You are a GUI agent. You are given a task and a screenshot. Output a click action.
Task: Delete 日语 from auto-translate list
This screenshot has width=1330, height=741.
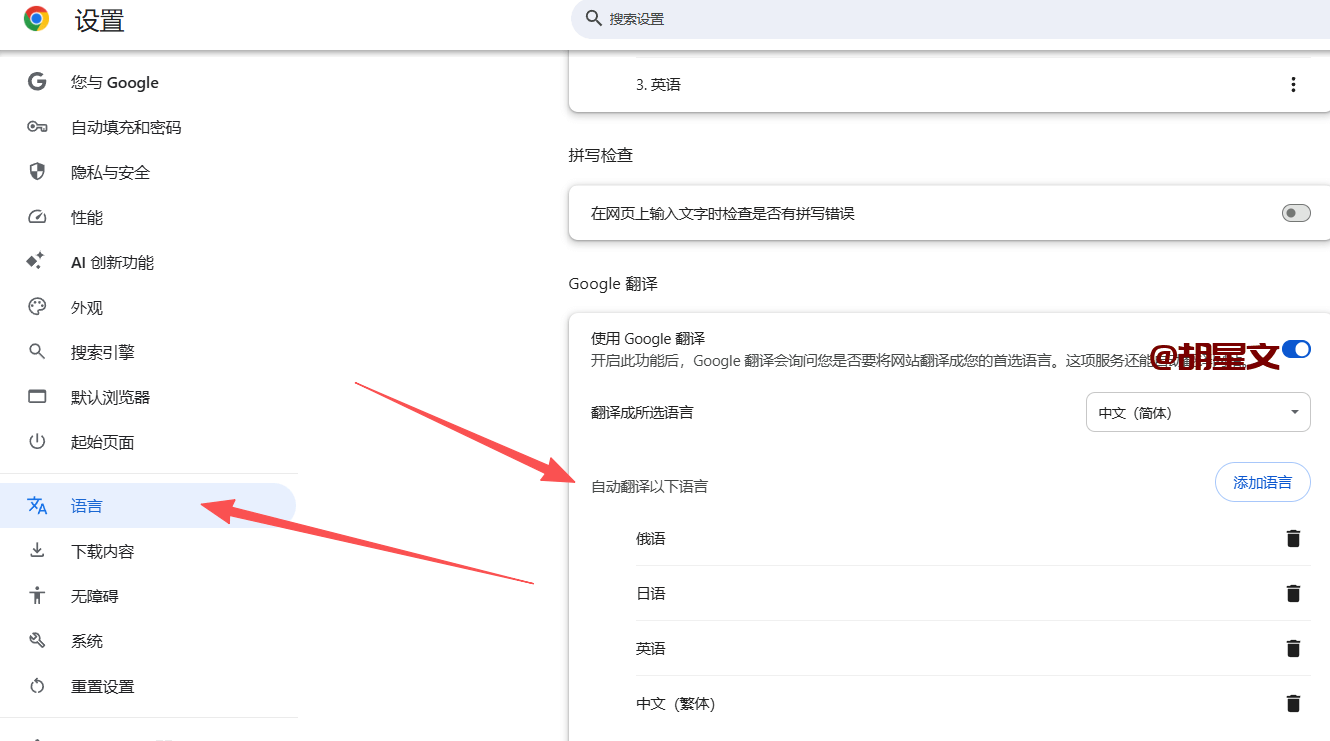tap(1293, 594)
